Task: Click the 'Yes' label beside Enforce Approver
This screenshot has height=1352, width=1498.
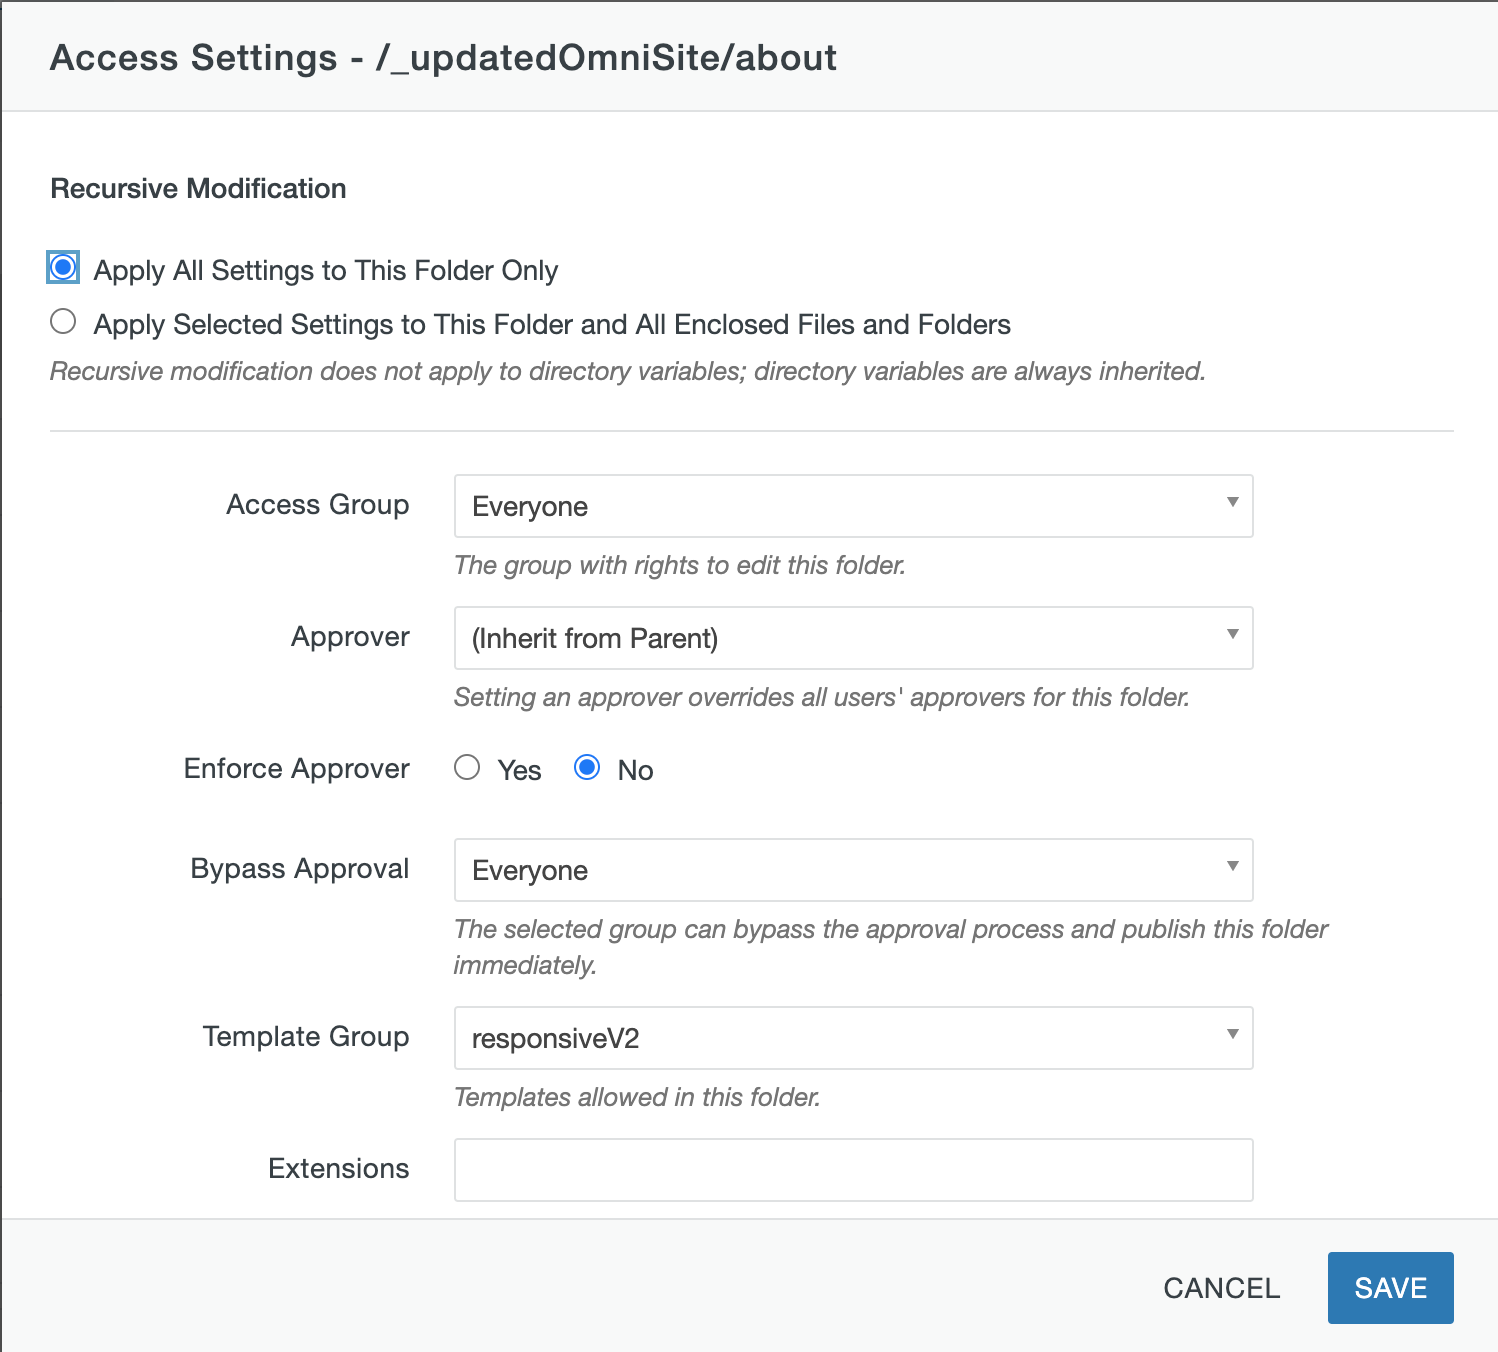Action: point(519,769)
